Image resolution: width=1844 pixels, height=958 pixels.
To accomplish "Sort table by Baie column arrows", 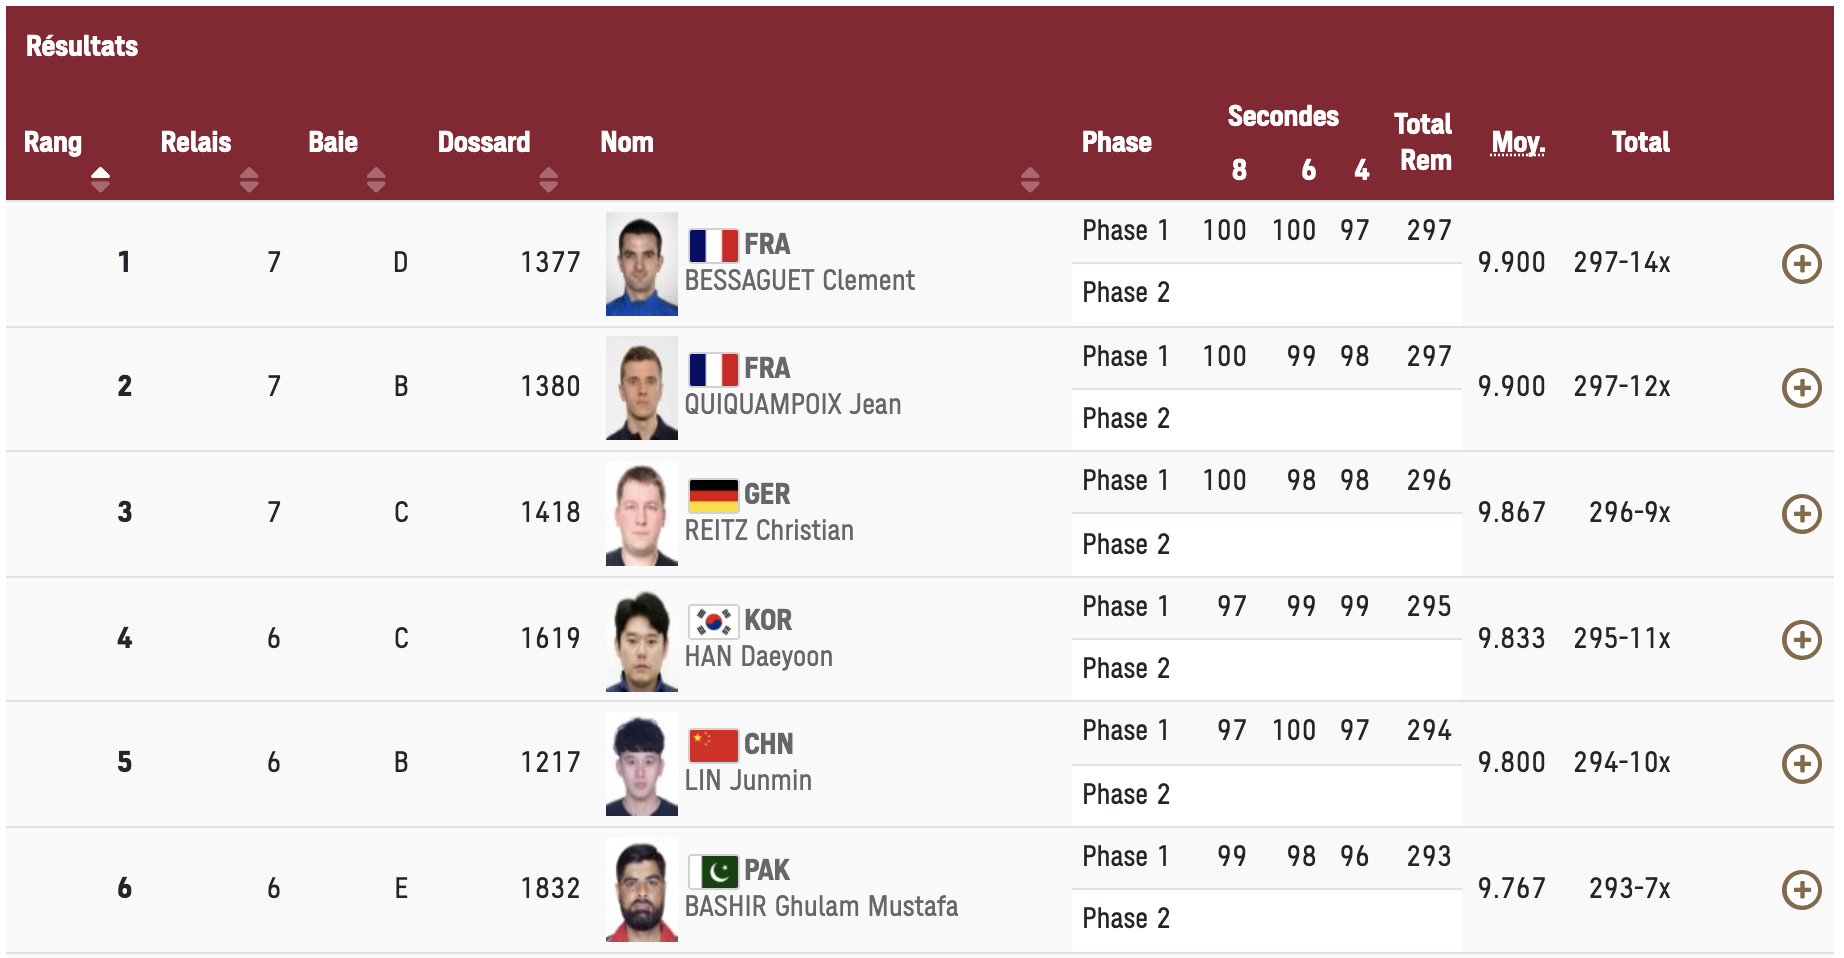I will 376,180.
